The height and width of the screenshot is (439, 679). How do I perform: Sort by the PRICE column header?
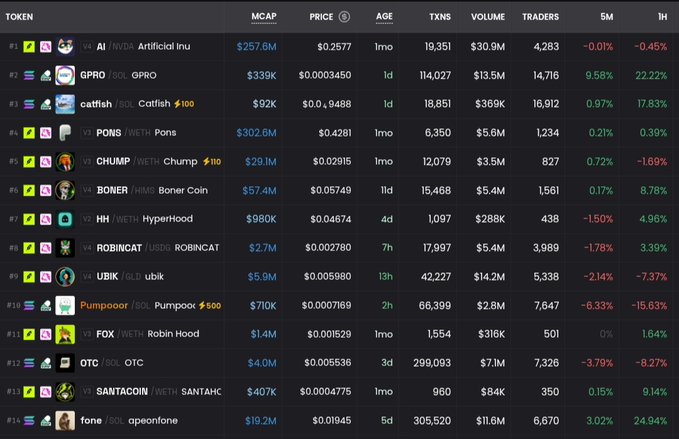coord(321,17)
